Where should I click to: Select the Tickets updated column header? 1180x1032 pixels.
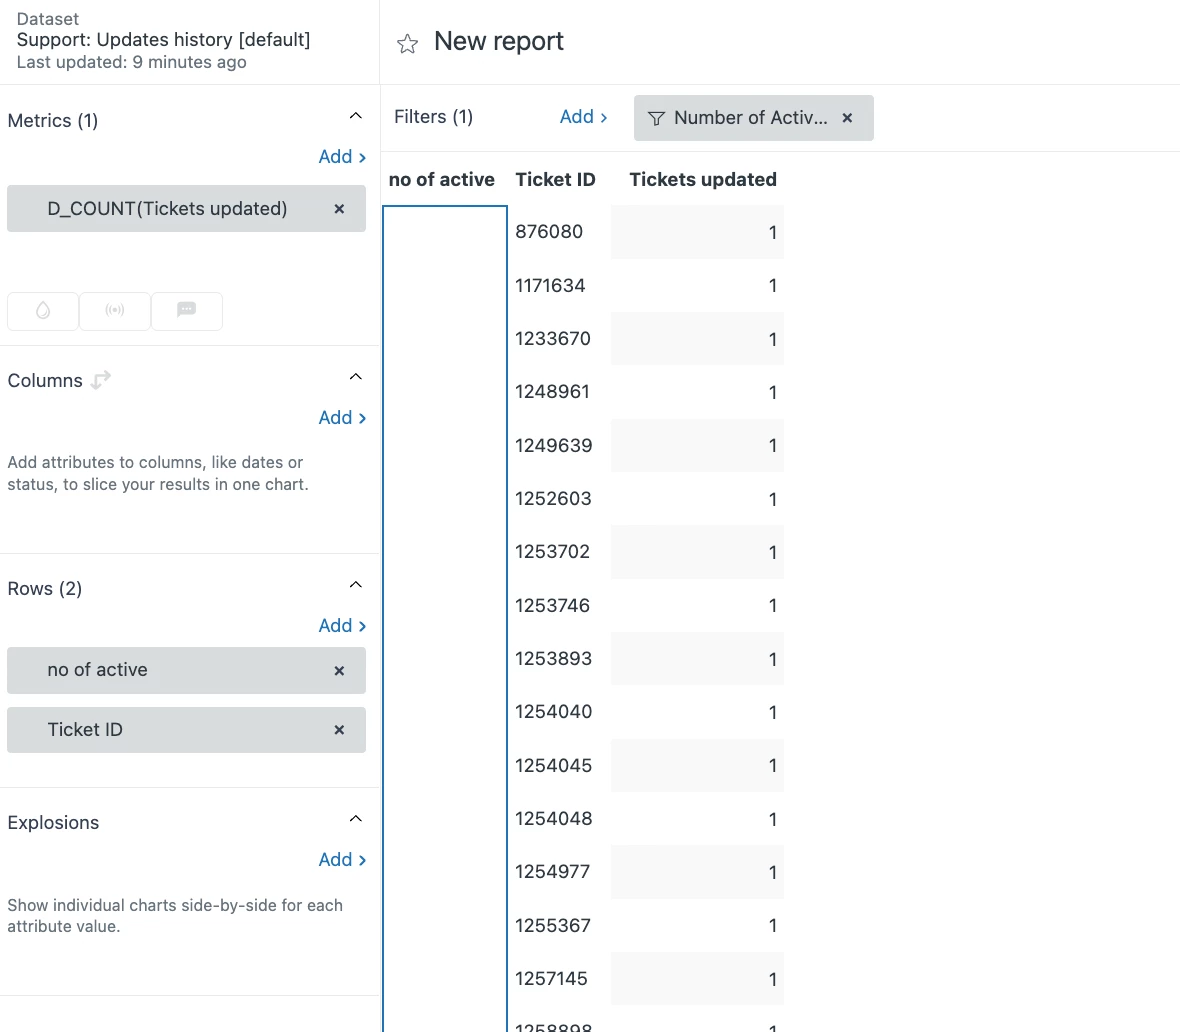[703, 180]
